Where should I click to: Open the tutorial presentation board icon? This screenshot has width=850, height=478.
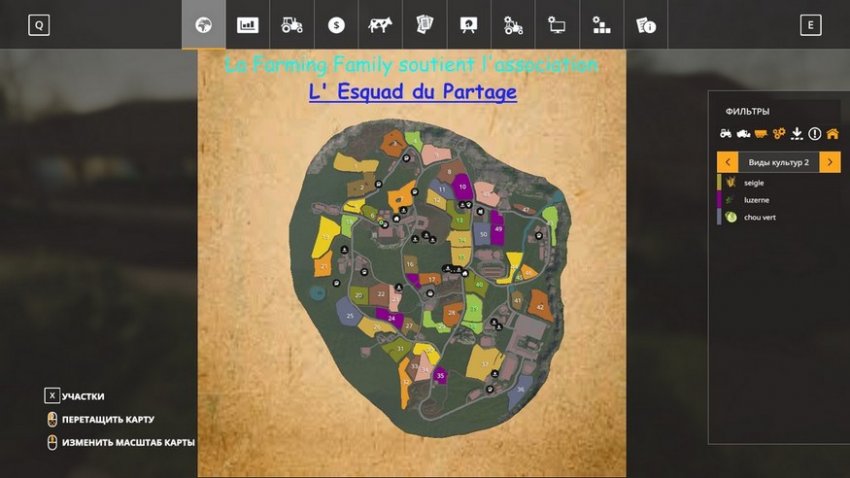tap(468, 25)
